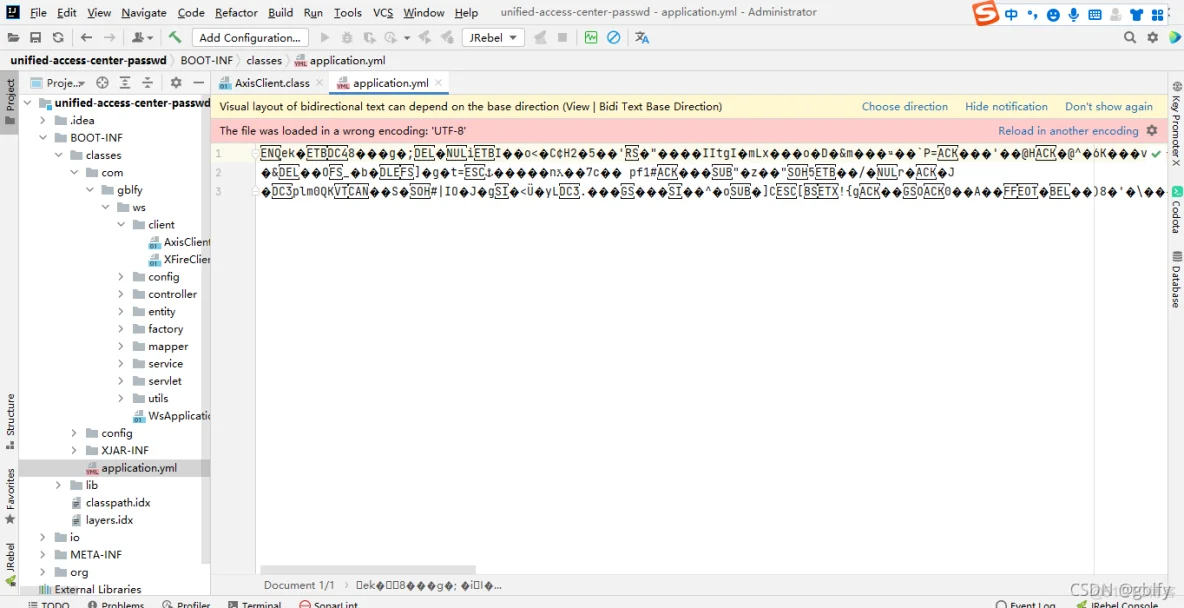Image resolution: width=1184 pixels, height=608 pixels.
Task: Open the user/VCS profile dropdown
Action: click(142, 37)
